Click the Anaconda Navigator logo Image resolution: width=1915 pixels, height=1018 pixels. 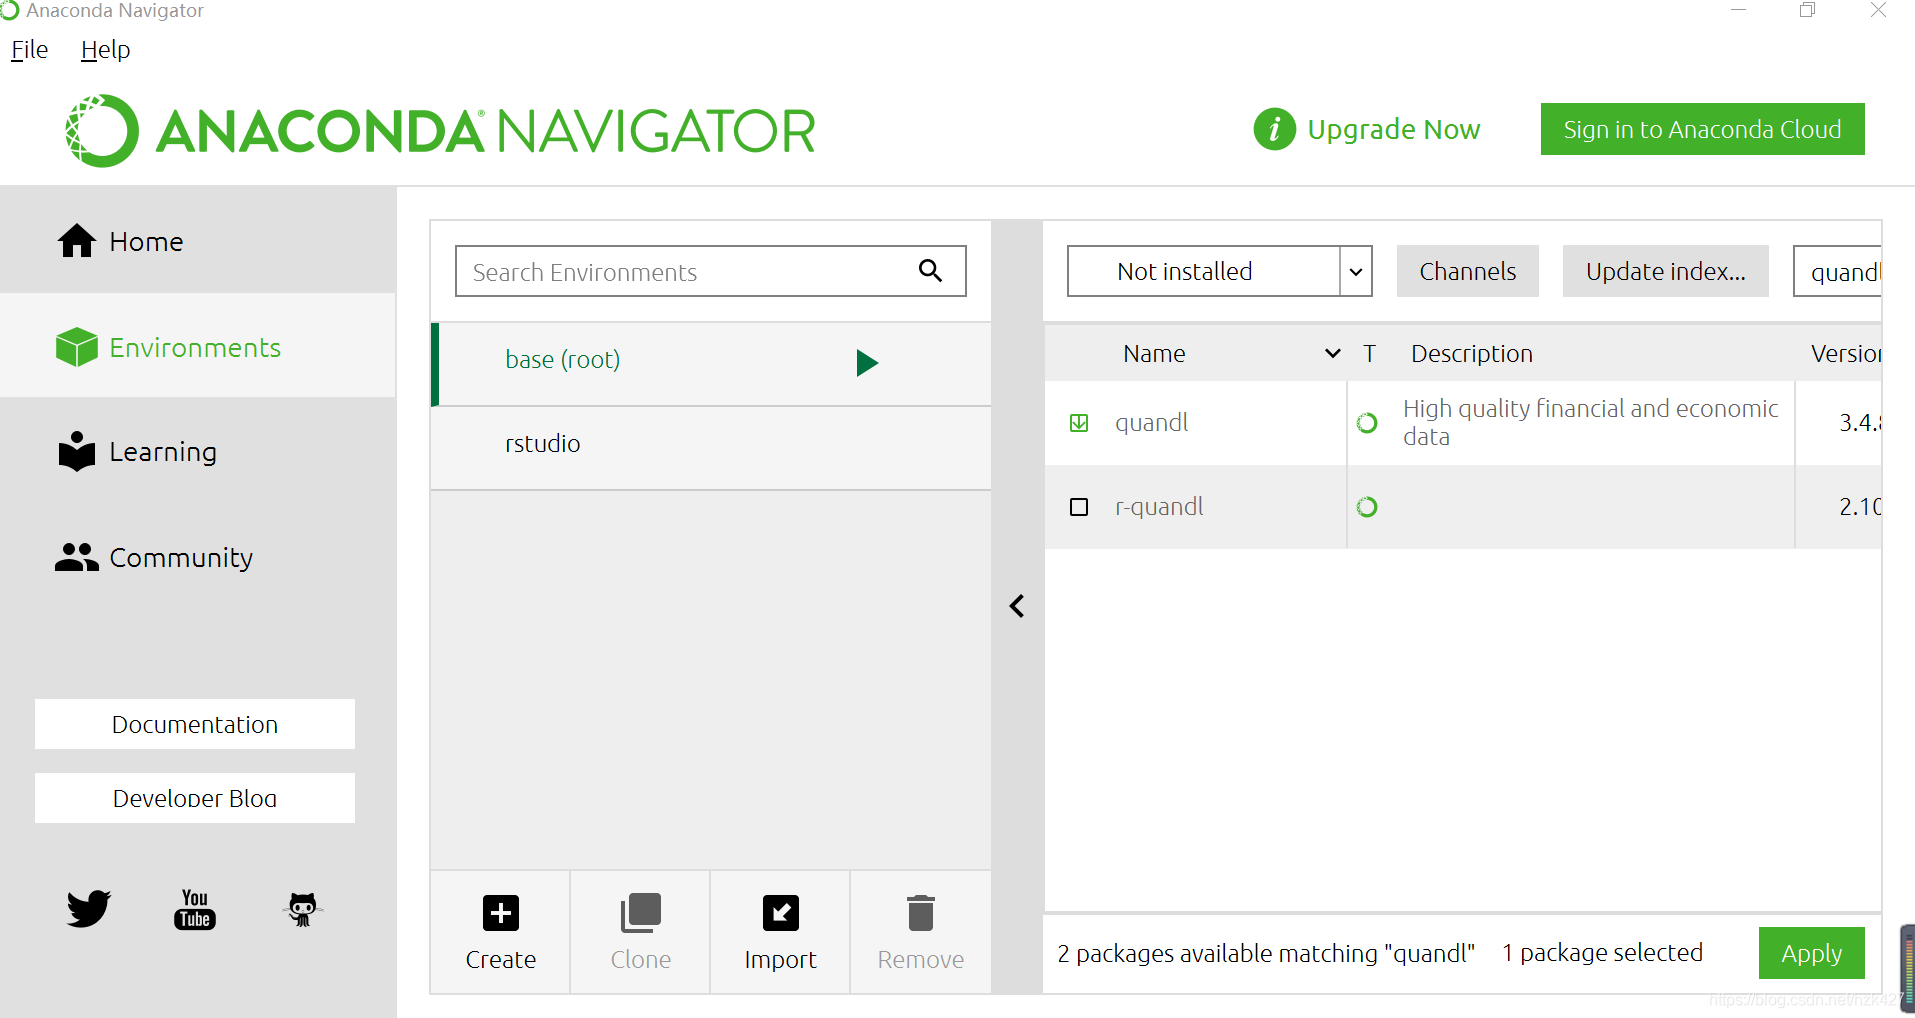click(440, 131)
